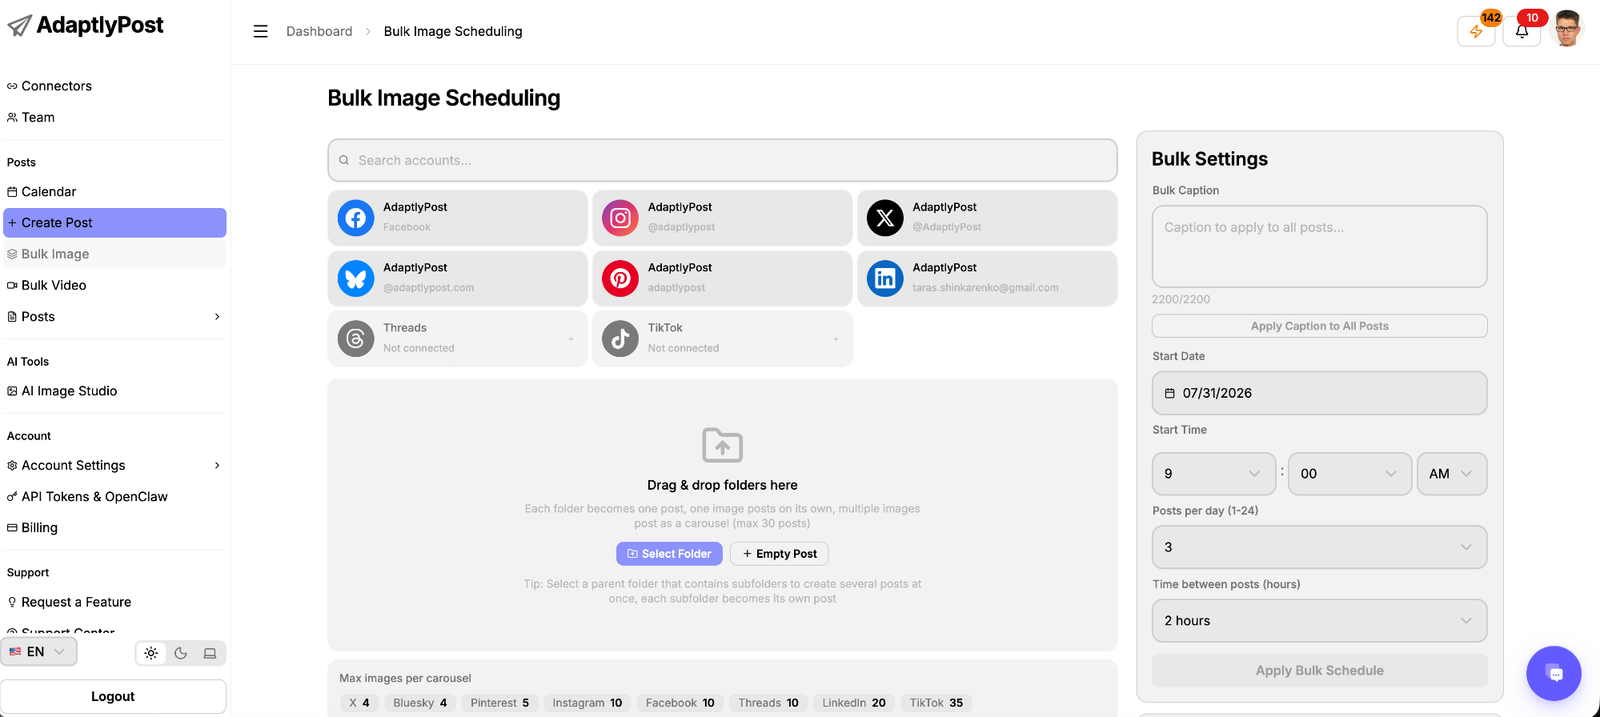Click Apply Bulk Schedule button

(x=1319, y=671)
